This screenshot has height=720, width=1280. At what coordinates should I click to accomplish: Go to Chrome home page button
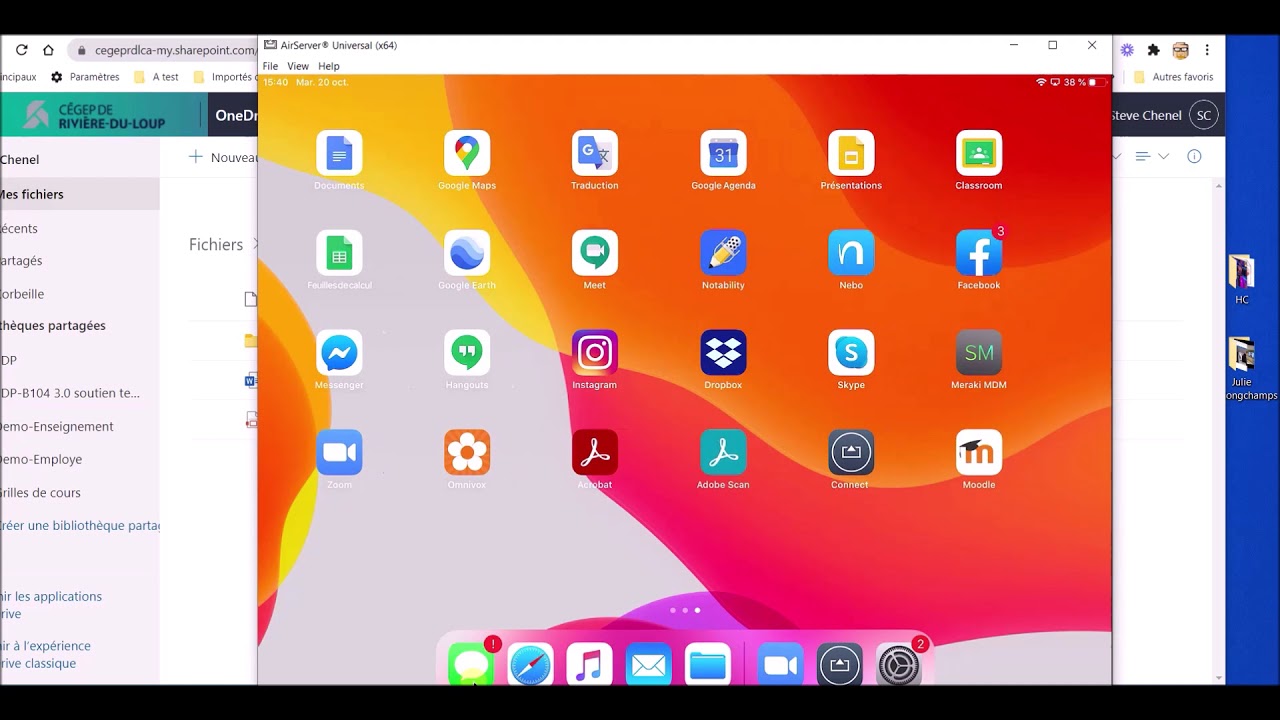48,50
